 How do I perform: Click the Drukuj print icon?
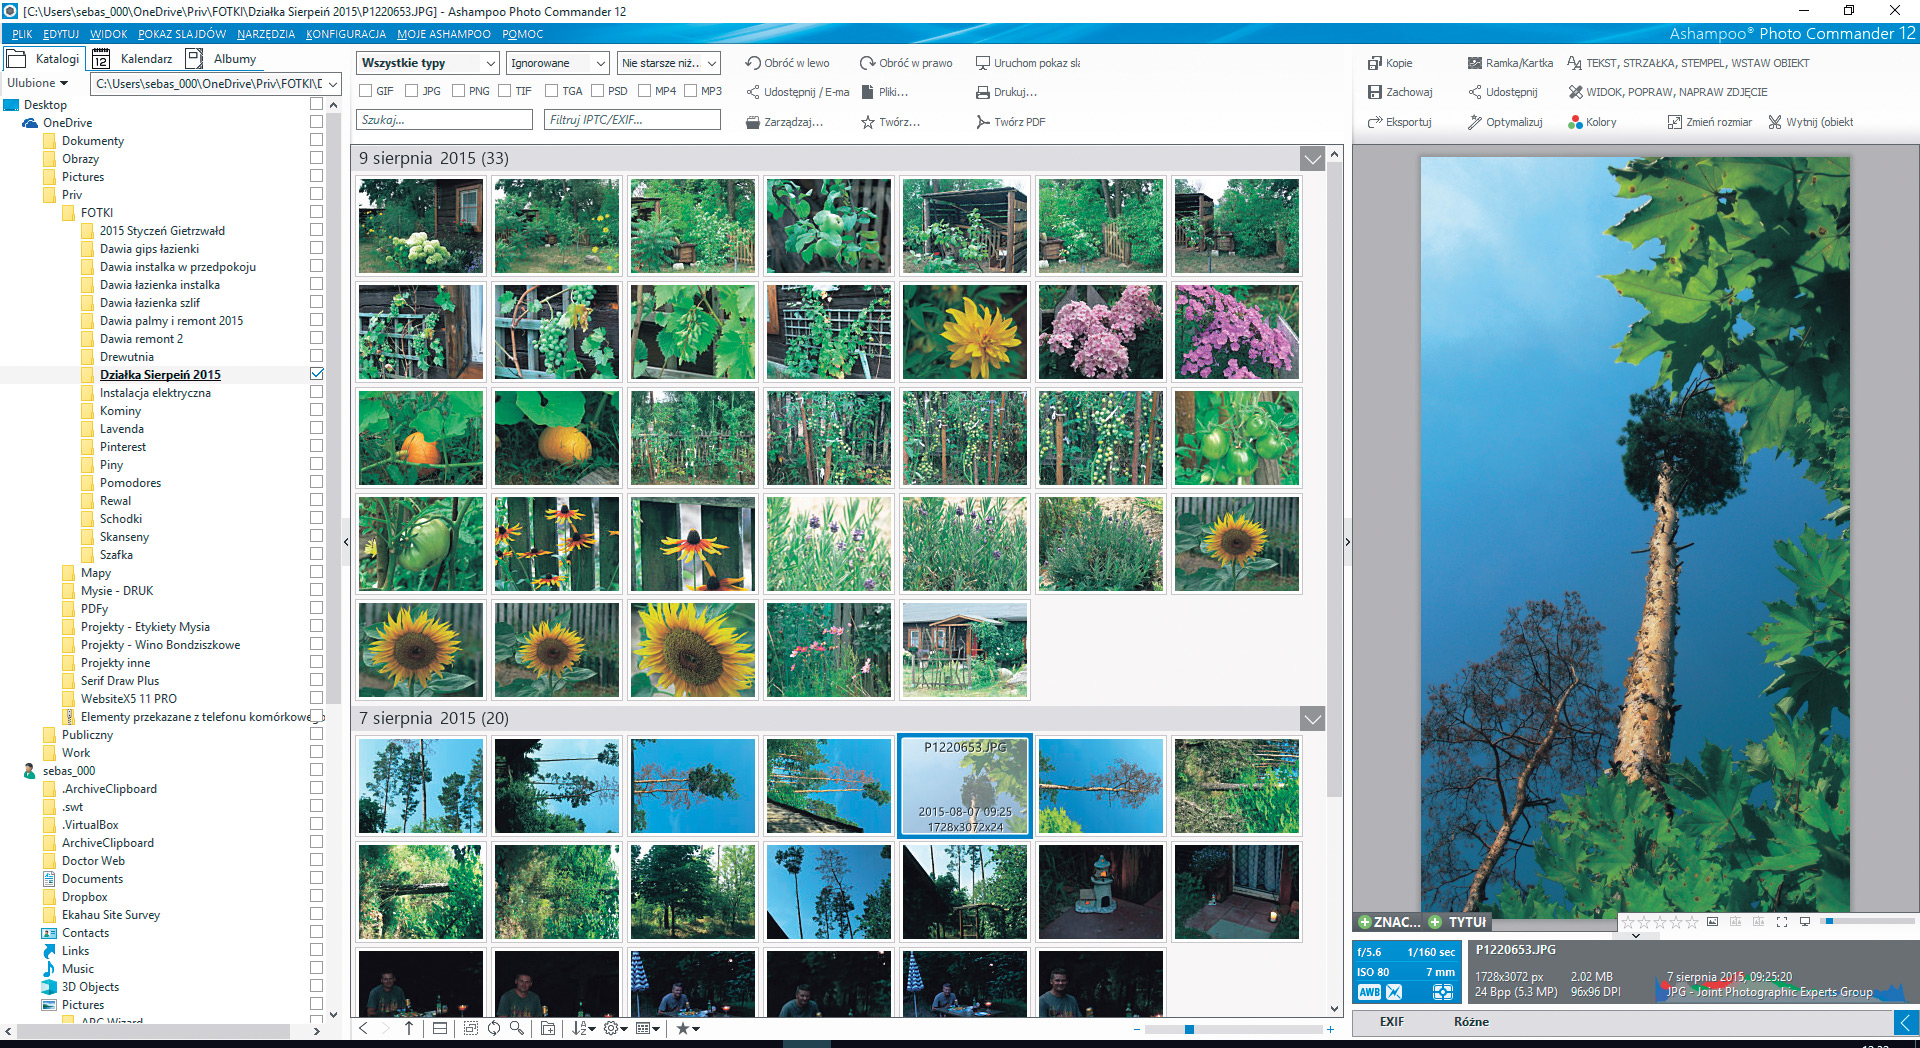pyautogui.click(x=983, y=93)
